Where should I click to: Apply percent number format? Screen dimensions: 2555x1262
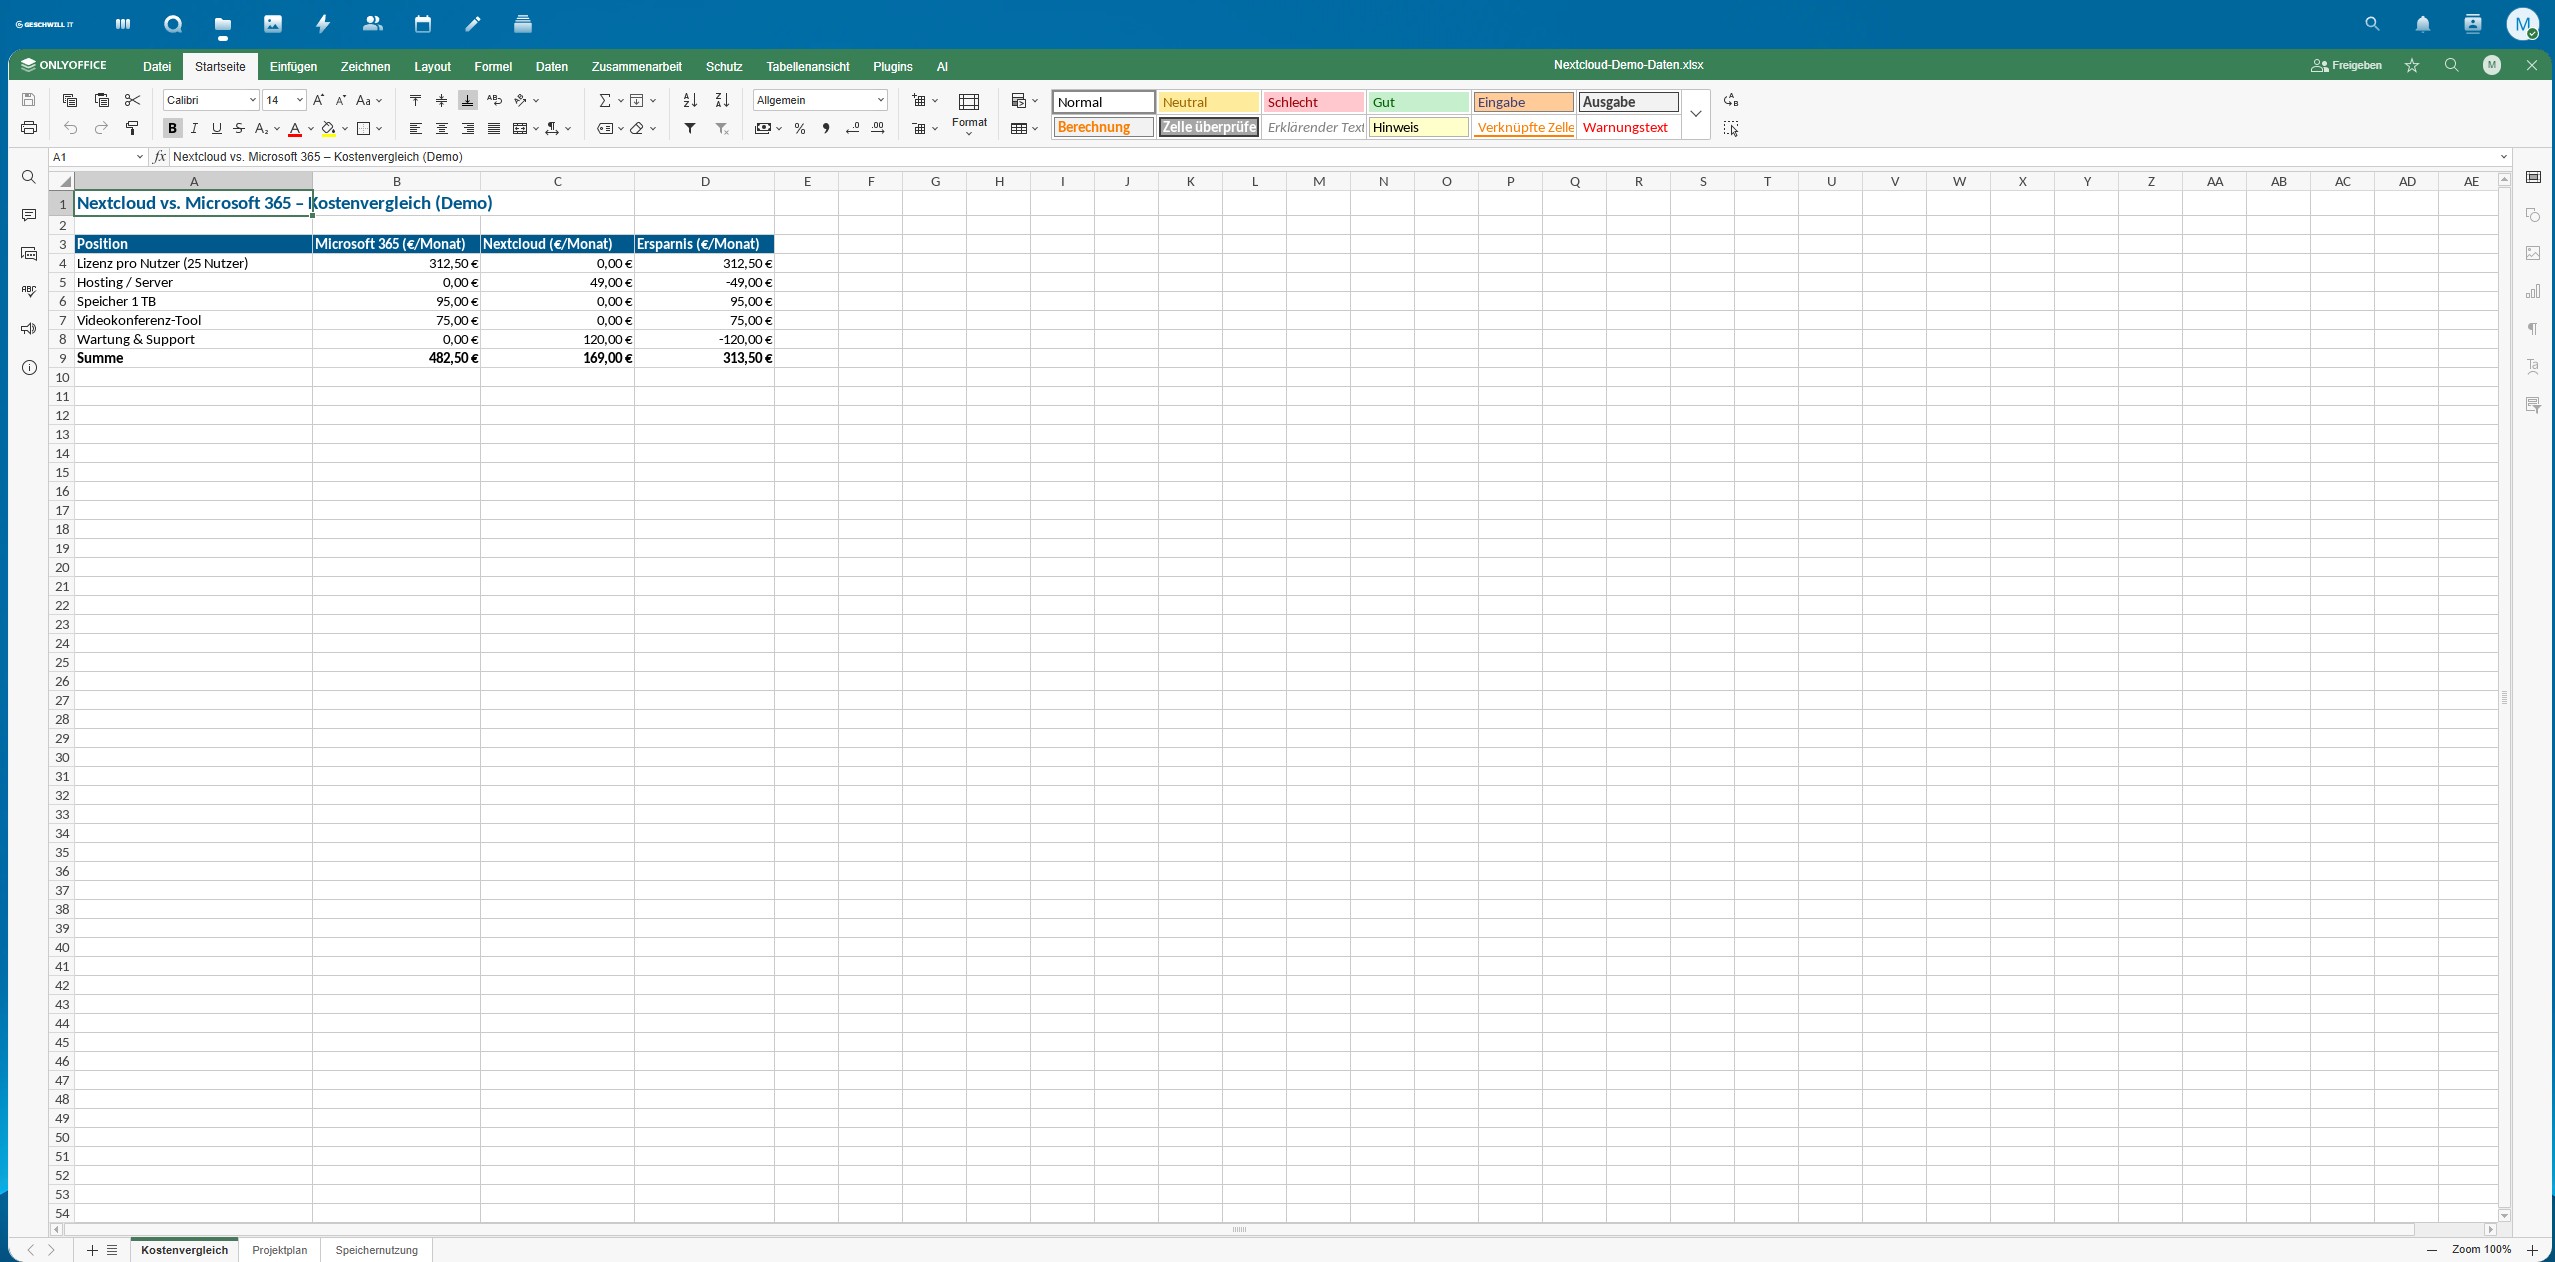click(800, 128)
